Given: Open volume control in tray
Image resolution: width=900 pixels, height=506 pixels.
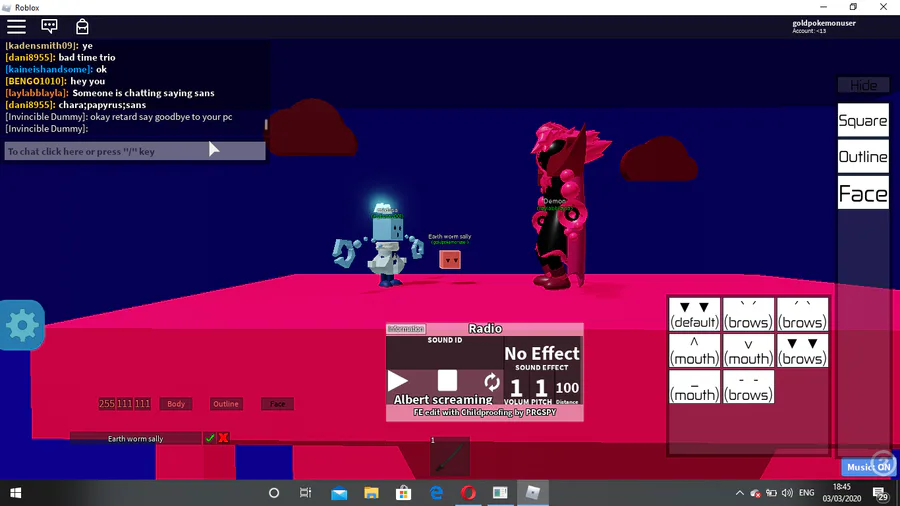Looking at the screenshot, I should coord(787,493).
